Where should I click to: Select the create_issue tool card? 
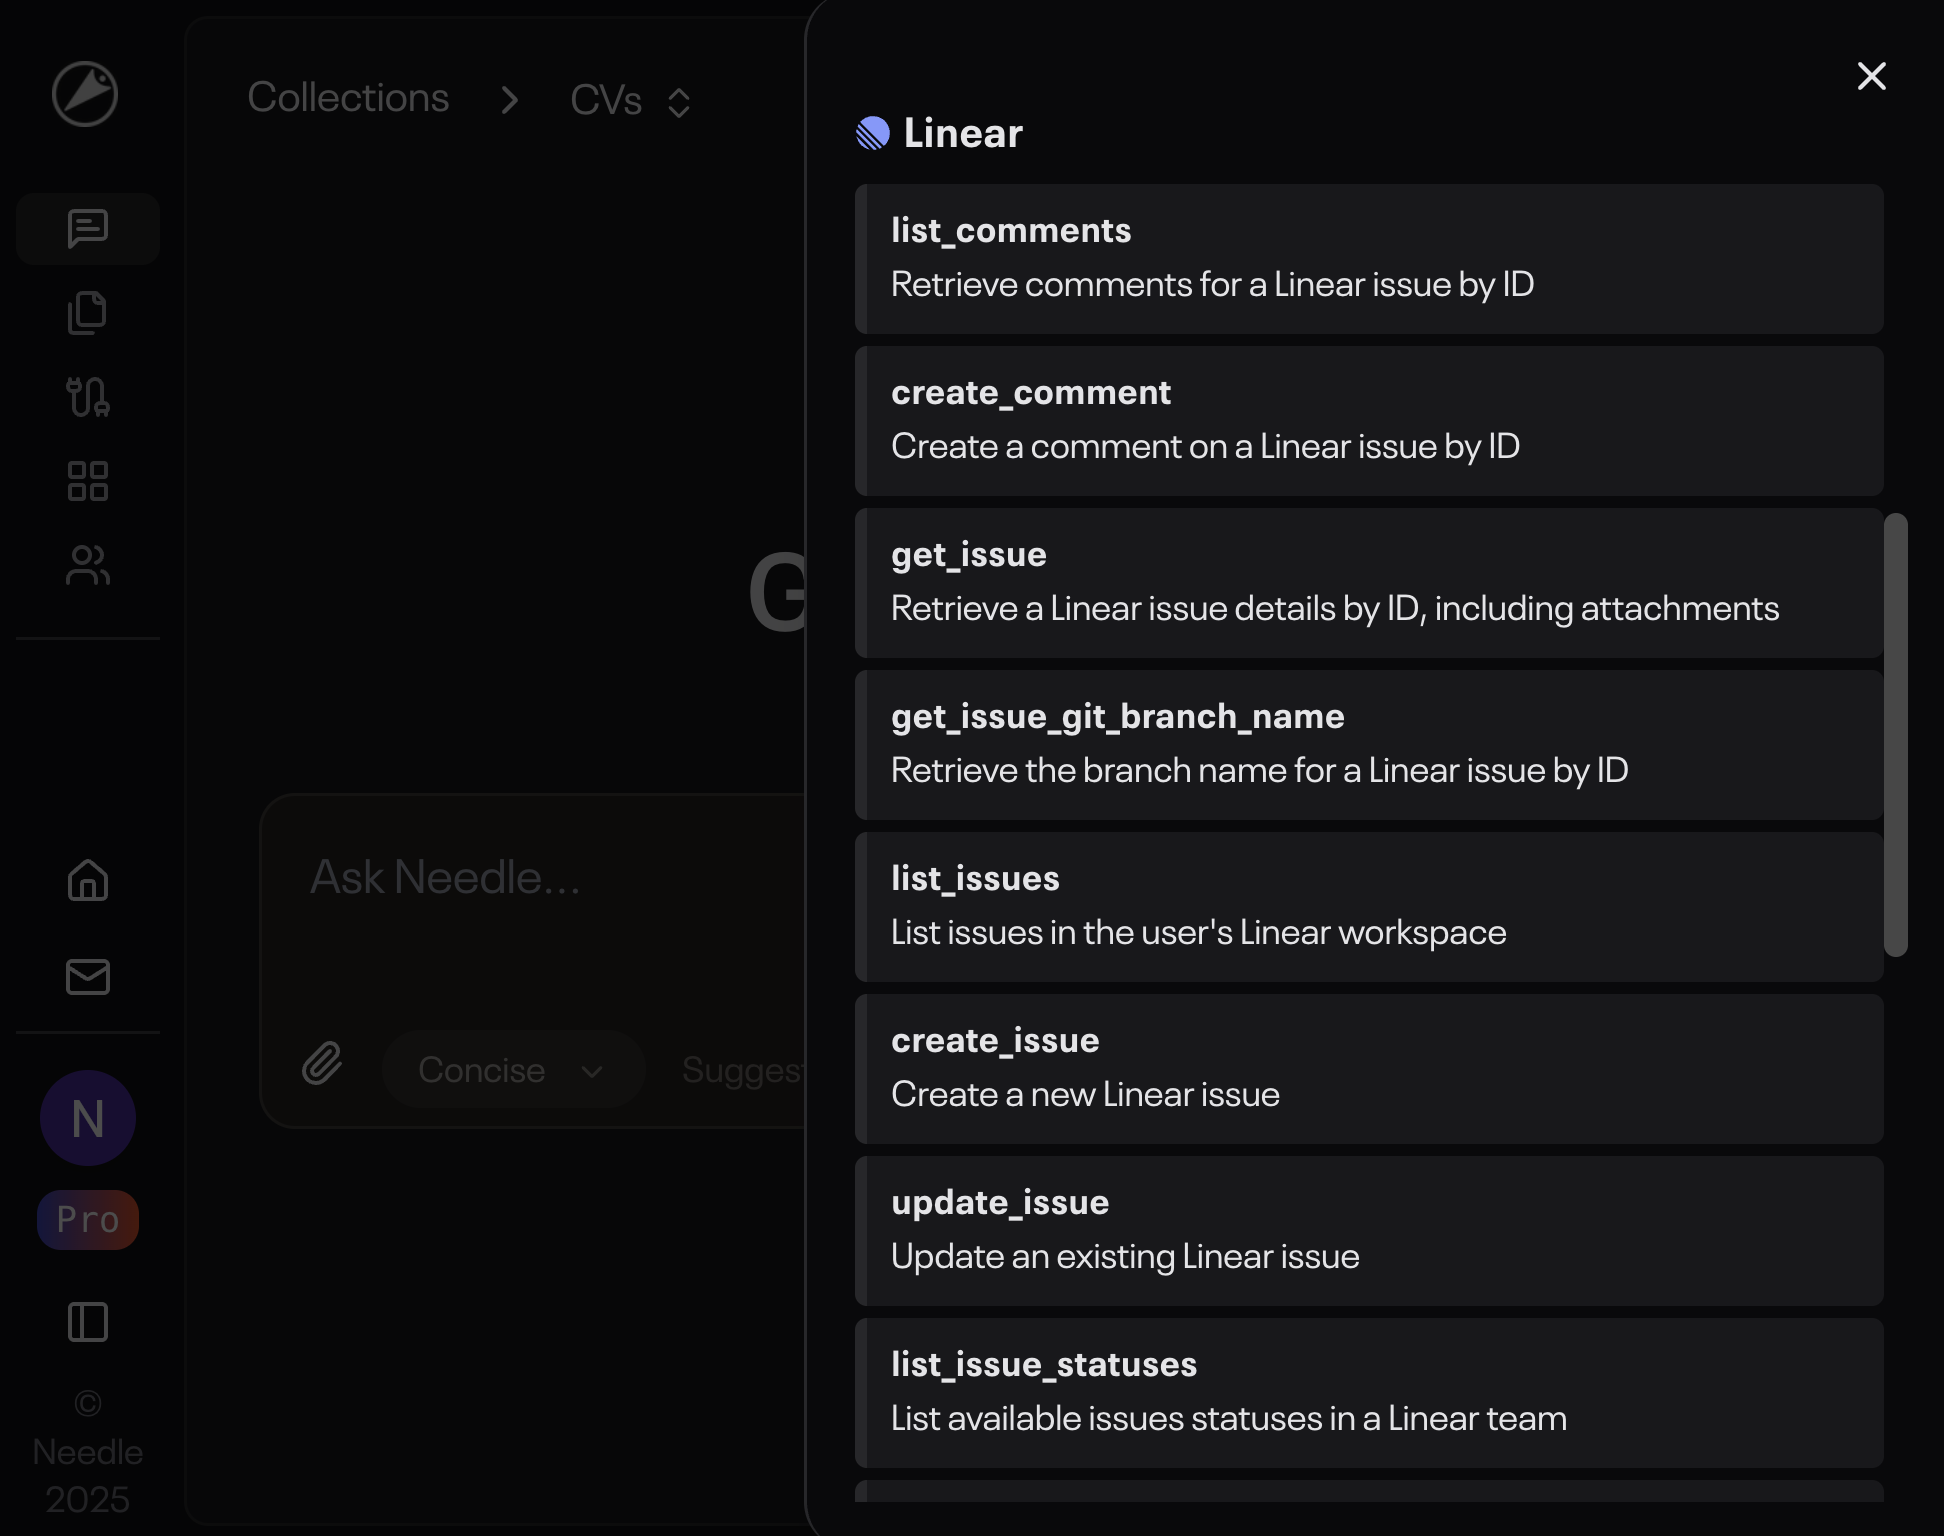(1369, 1069)
